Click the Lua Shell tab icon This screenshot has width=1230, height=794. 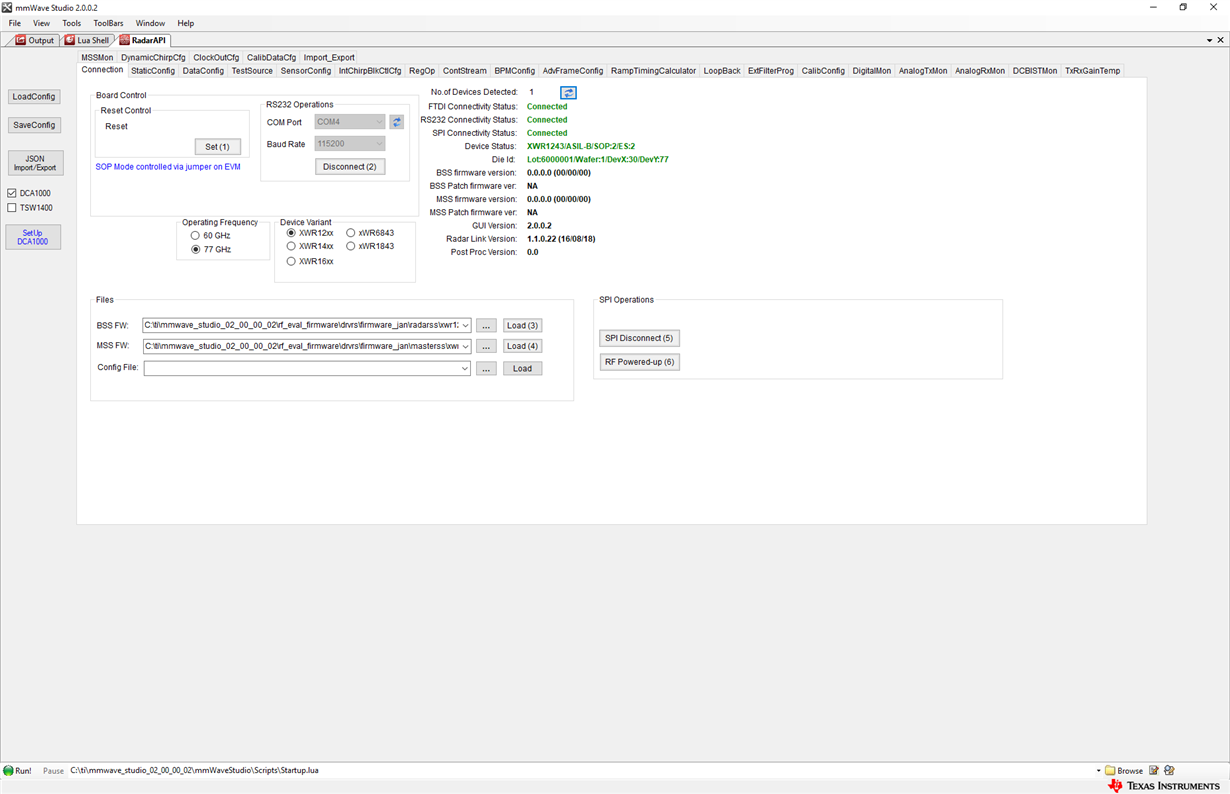[70, 41]
